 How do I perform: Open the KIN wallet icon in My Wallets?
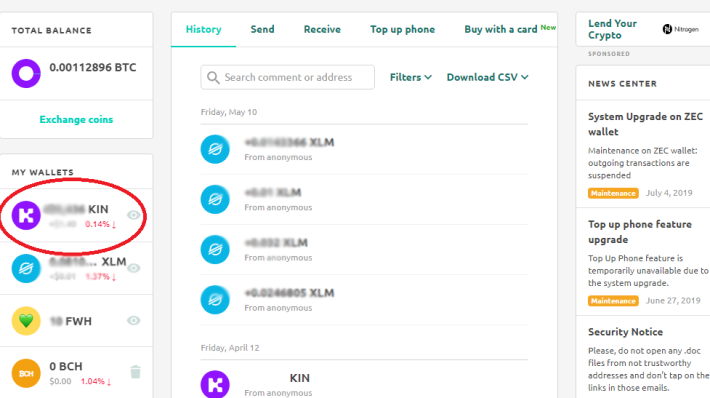pyautogui.click(x=26, y=216)
